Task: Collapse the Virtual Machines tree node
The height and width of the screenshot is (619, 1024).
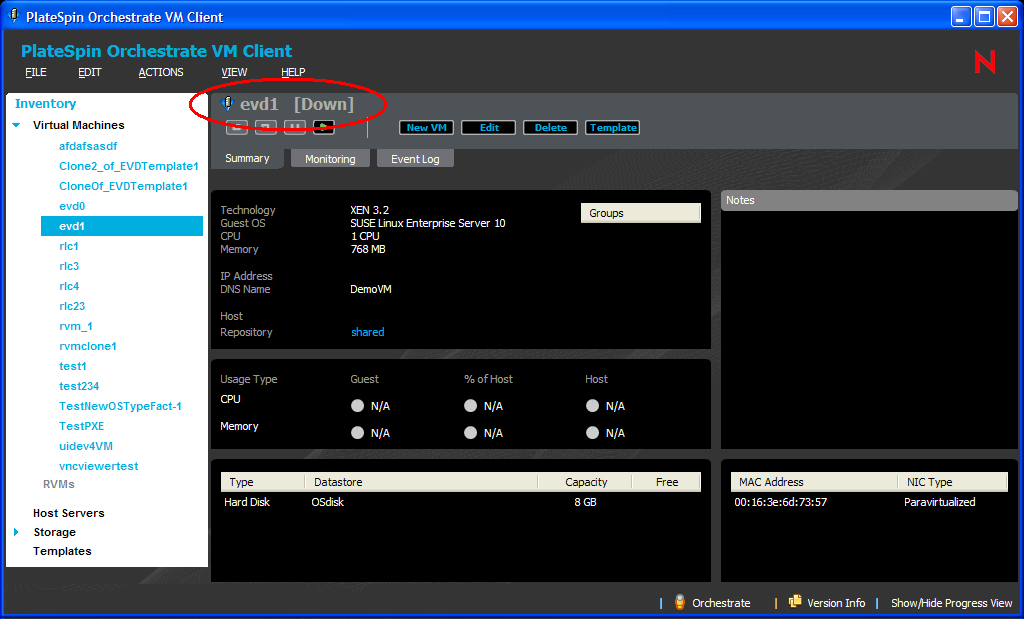Action: coord(16,125)
